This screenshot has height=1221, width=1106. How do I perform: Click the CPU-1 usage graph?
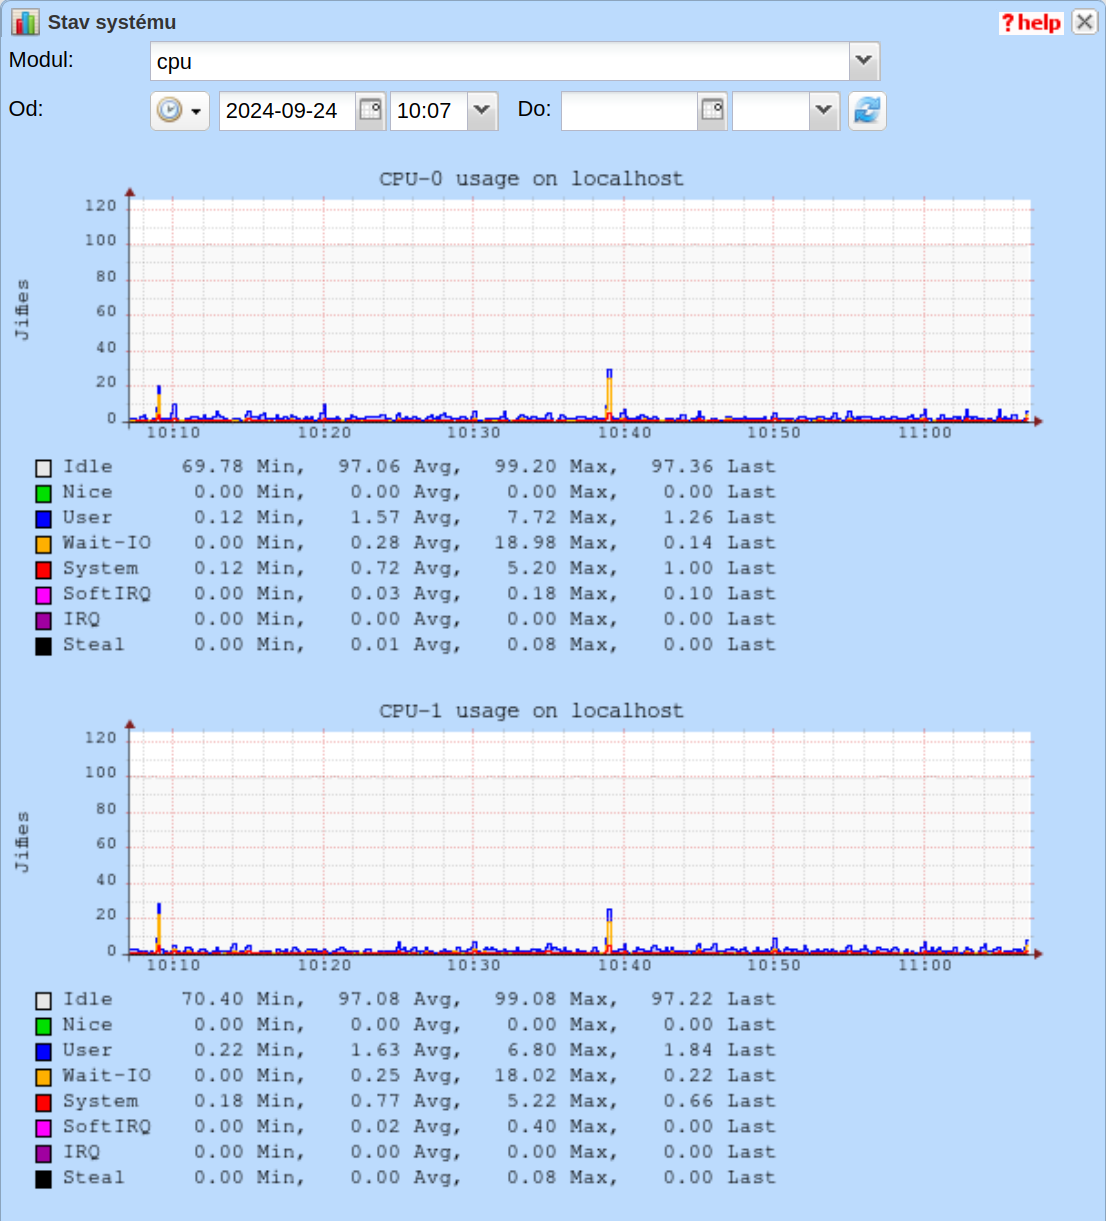click(x=580, y=843)
